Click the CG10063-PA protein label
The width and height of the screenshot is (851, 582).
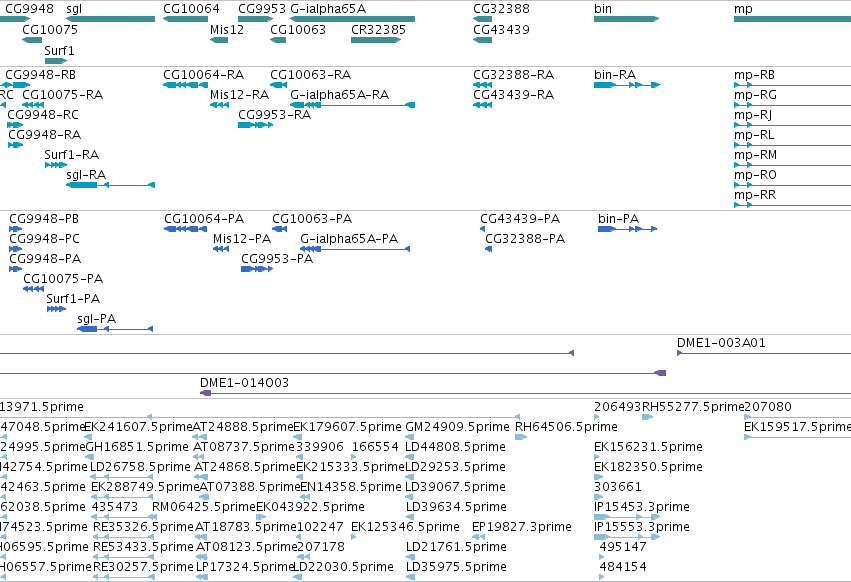[312, 219]
